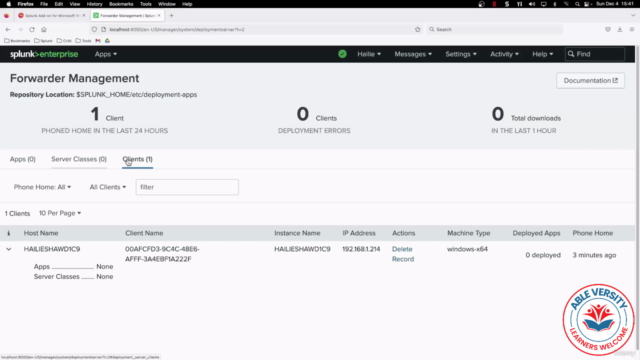Image resolution: width=640 pixels, height=360 pixels.
Task: Open the Messages menu
Action: pos(413,54)
